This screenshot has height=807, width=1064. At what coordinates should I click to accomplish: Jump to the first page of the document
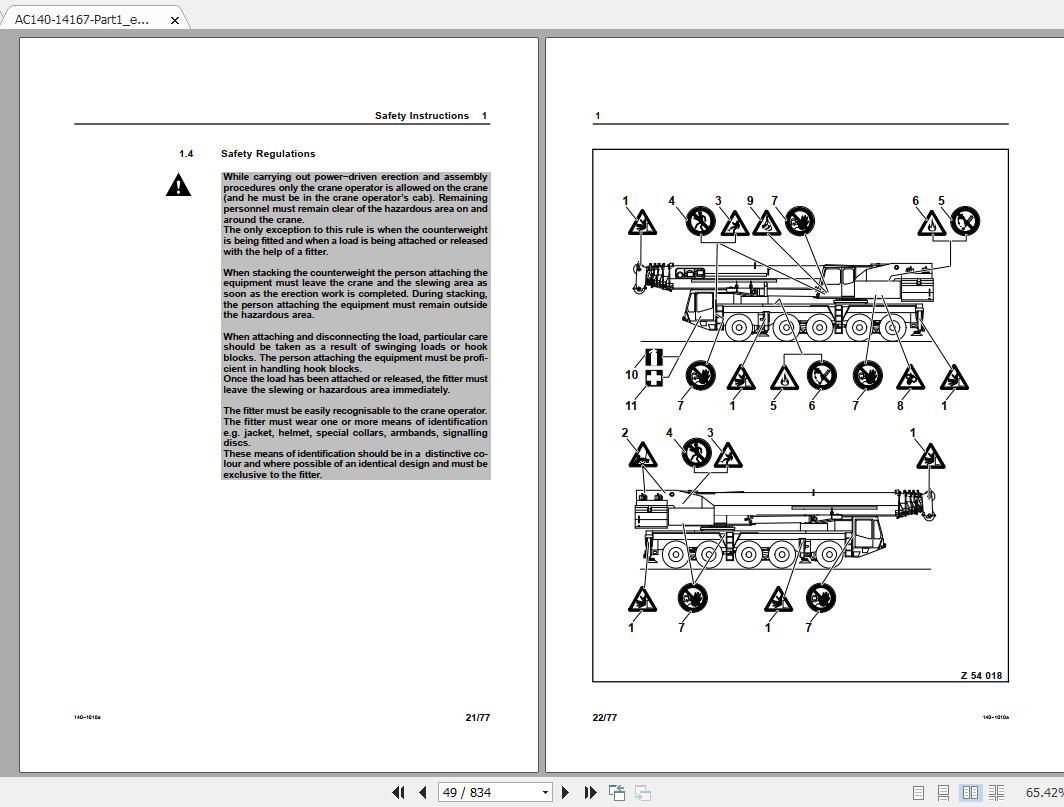(399, 792)
